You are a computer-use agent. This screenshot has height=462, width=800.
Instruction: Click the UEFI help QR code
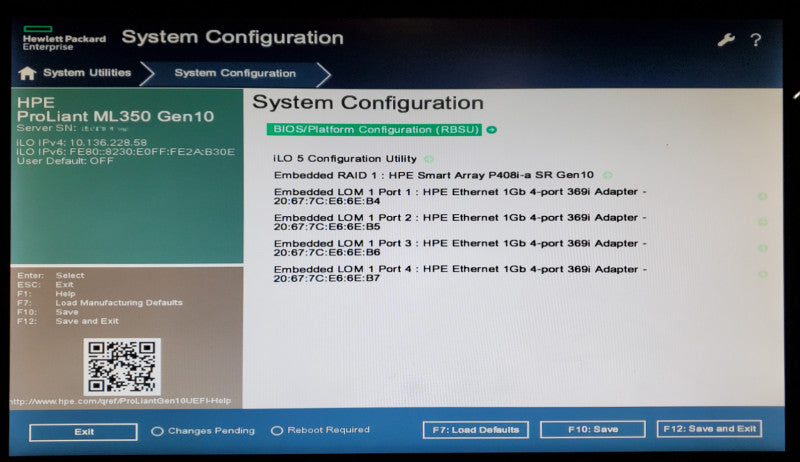(122, 367)
